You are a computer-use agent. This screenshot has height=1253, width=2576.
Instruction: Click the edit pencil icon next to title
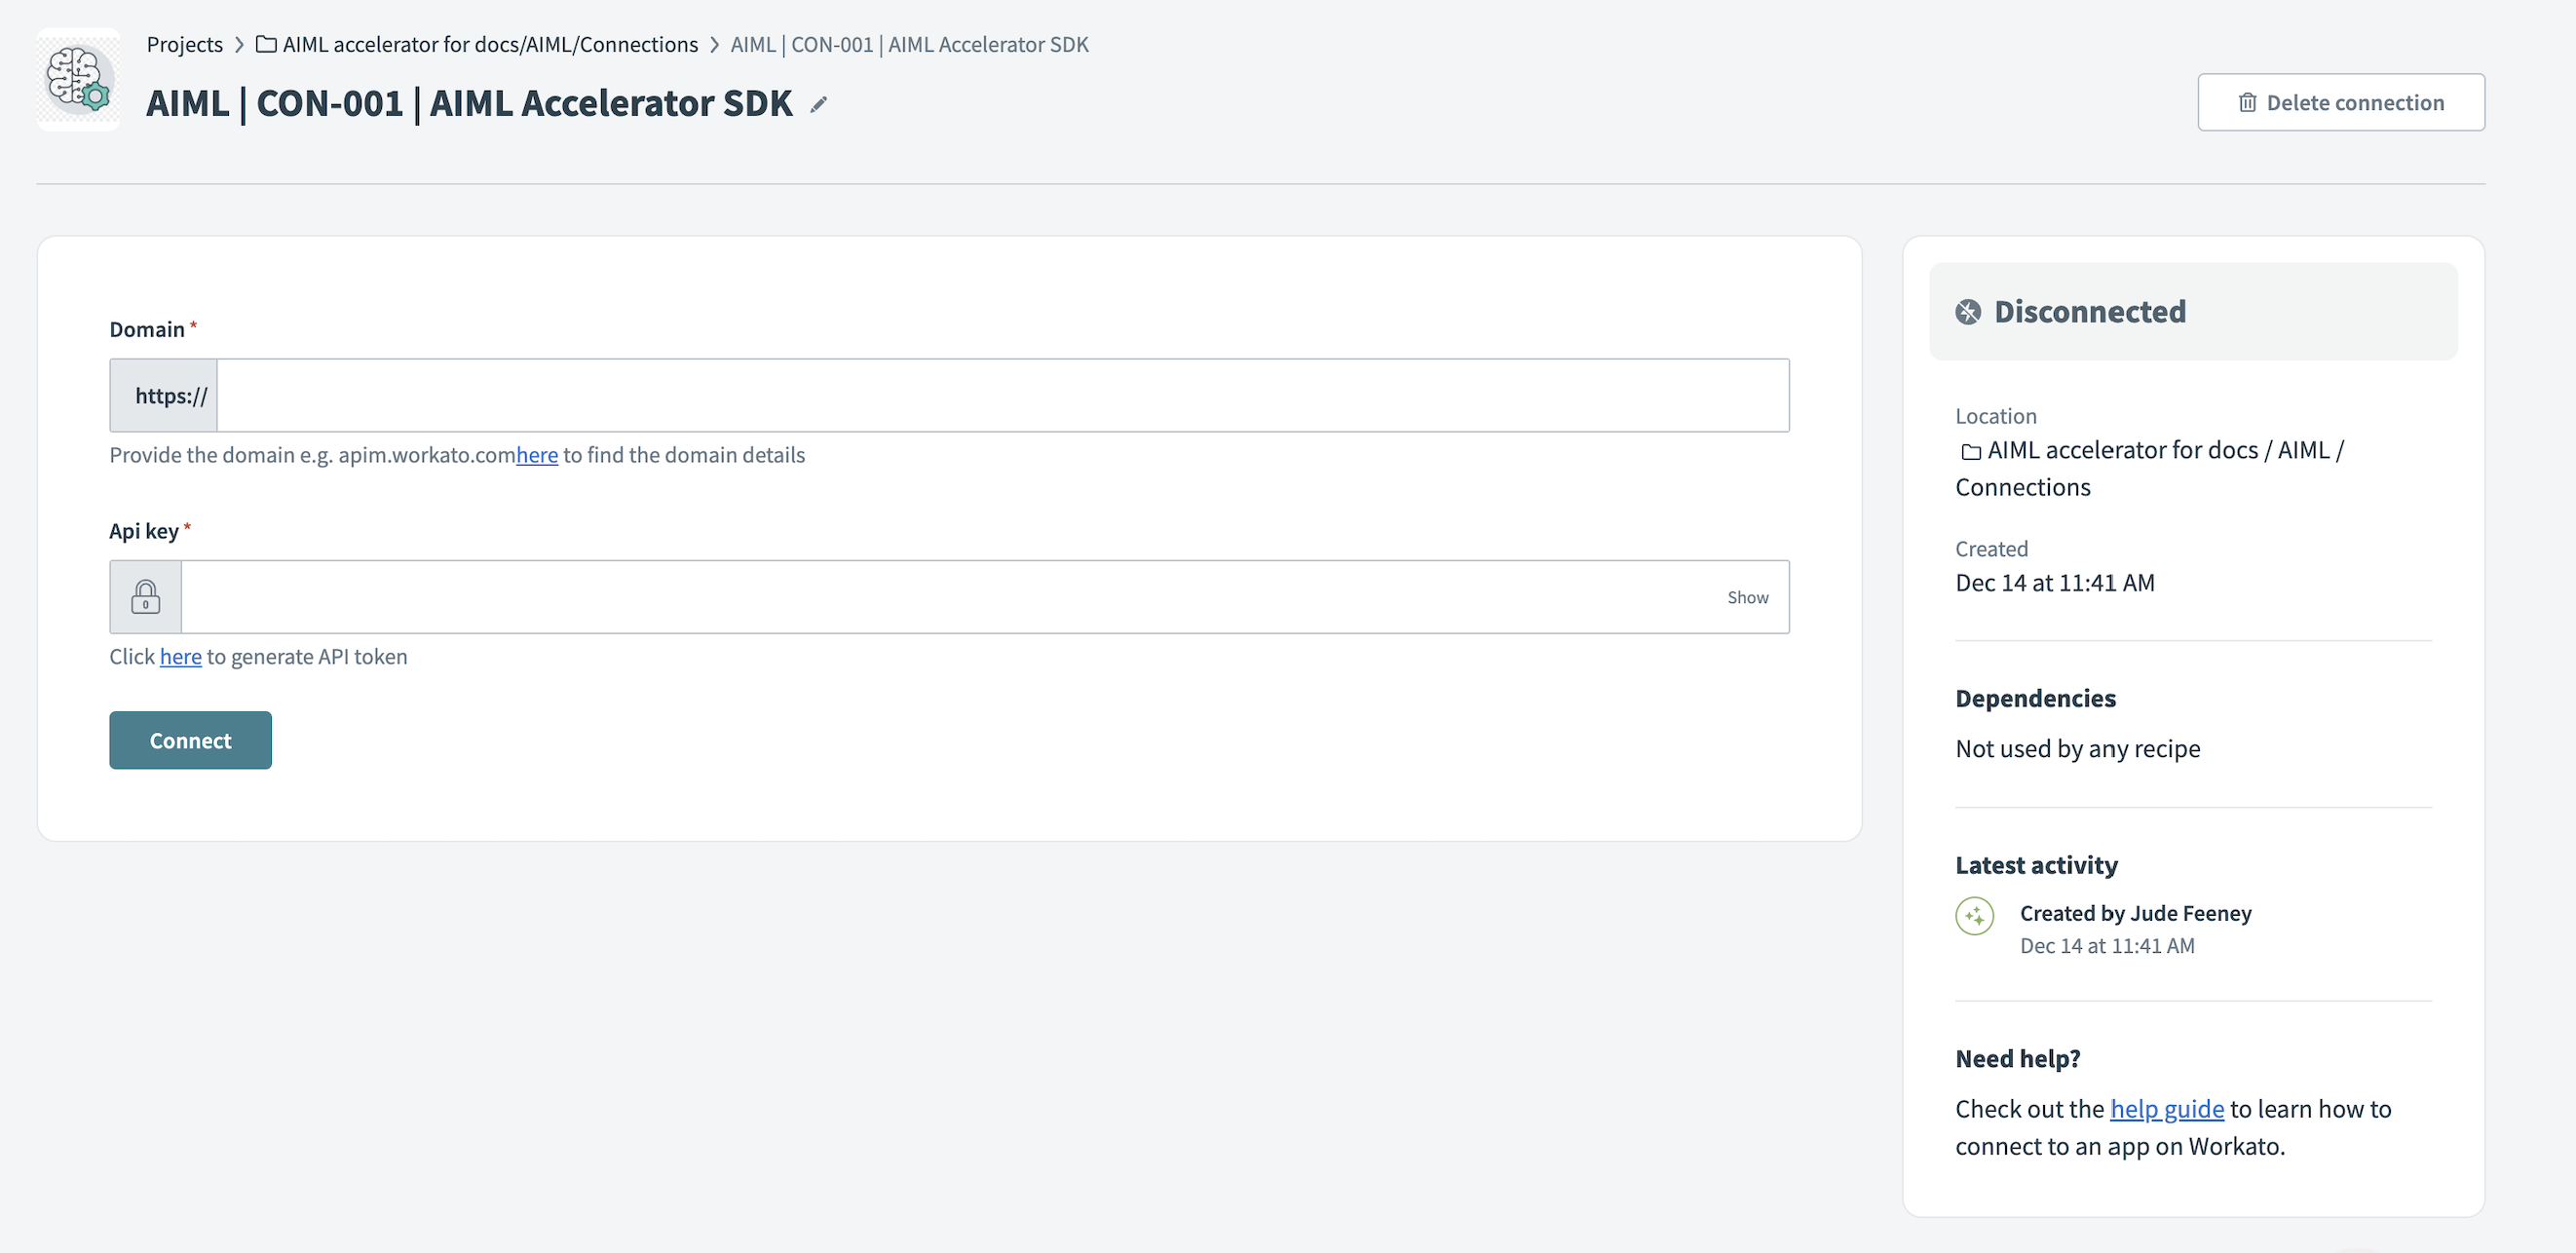point(818,103)
